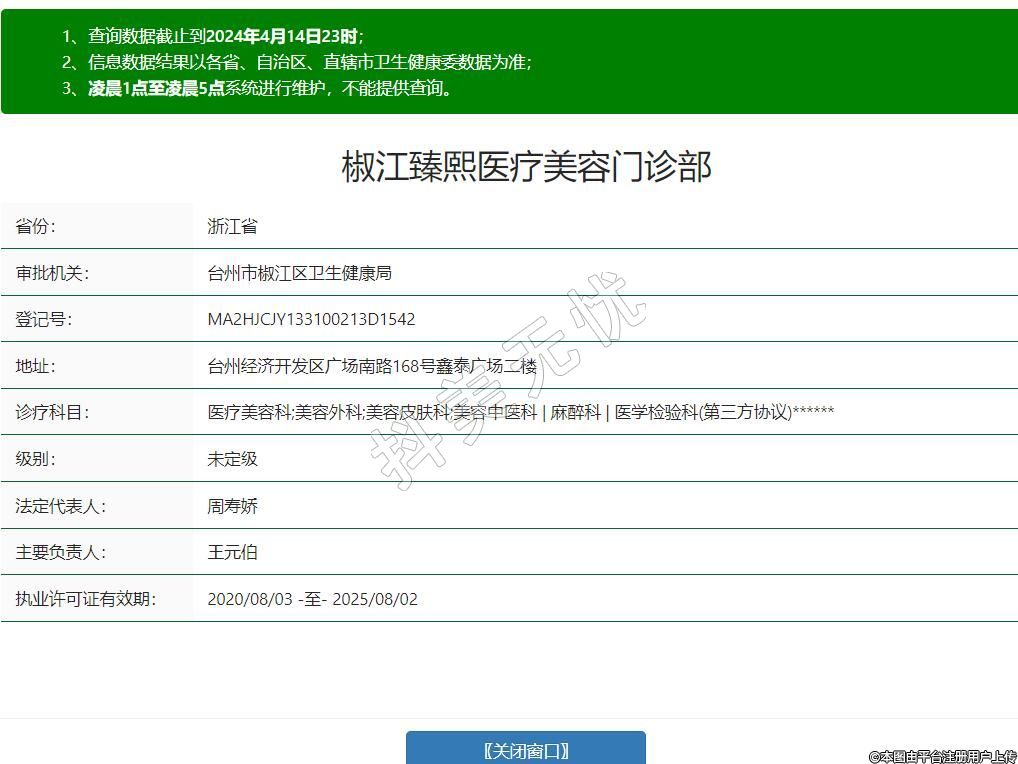
Task: Click the 台州市椒江区卫生健康局 value
Action: tap(299, 273)
